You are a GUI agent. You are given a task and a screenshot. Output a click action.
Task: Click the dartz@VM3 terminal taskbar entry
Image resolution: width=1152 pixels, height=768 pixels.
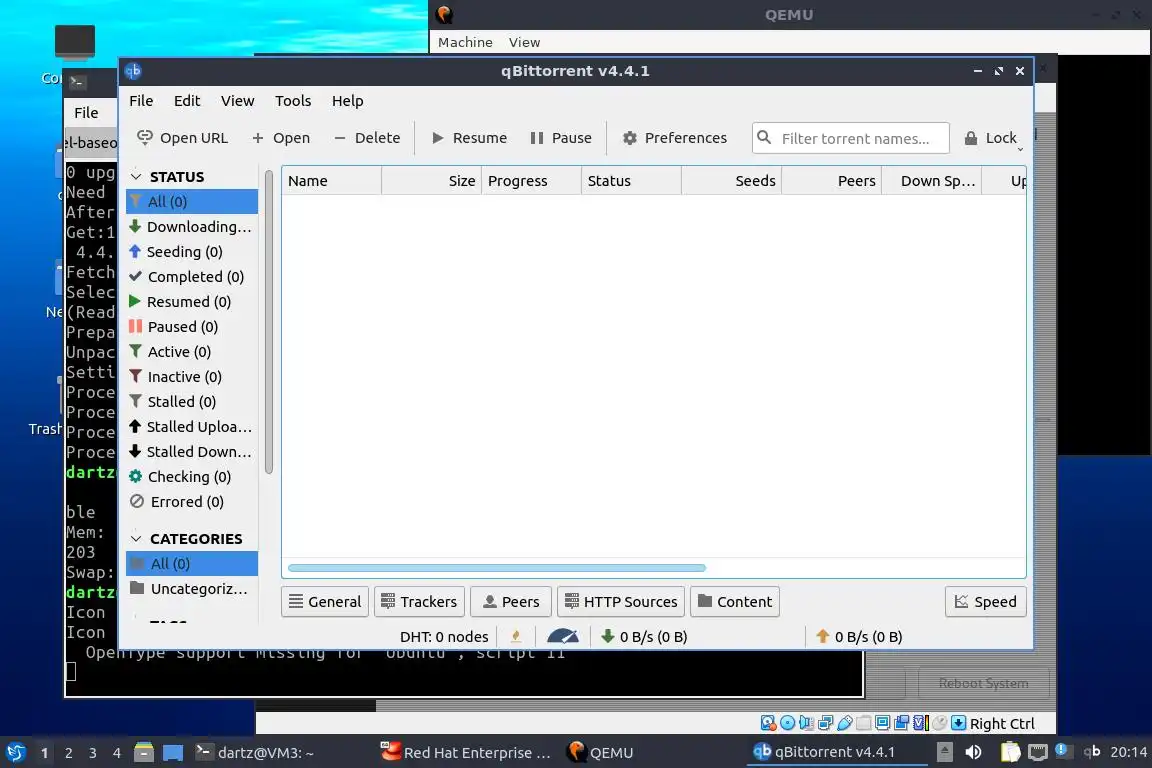[x=254, y=753]
